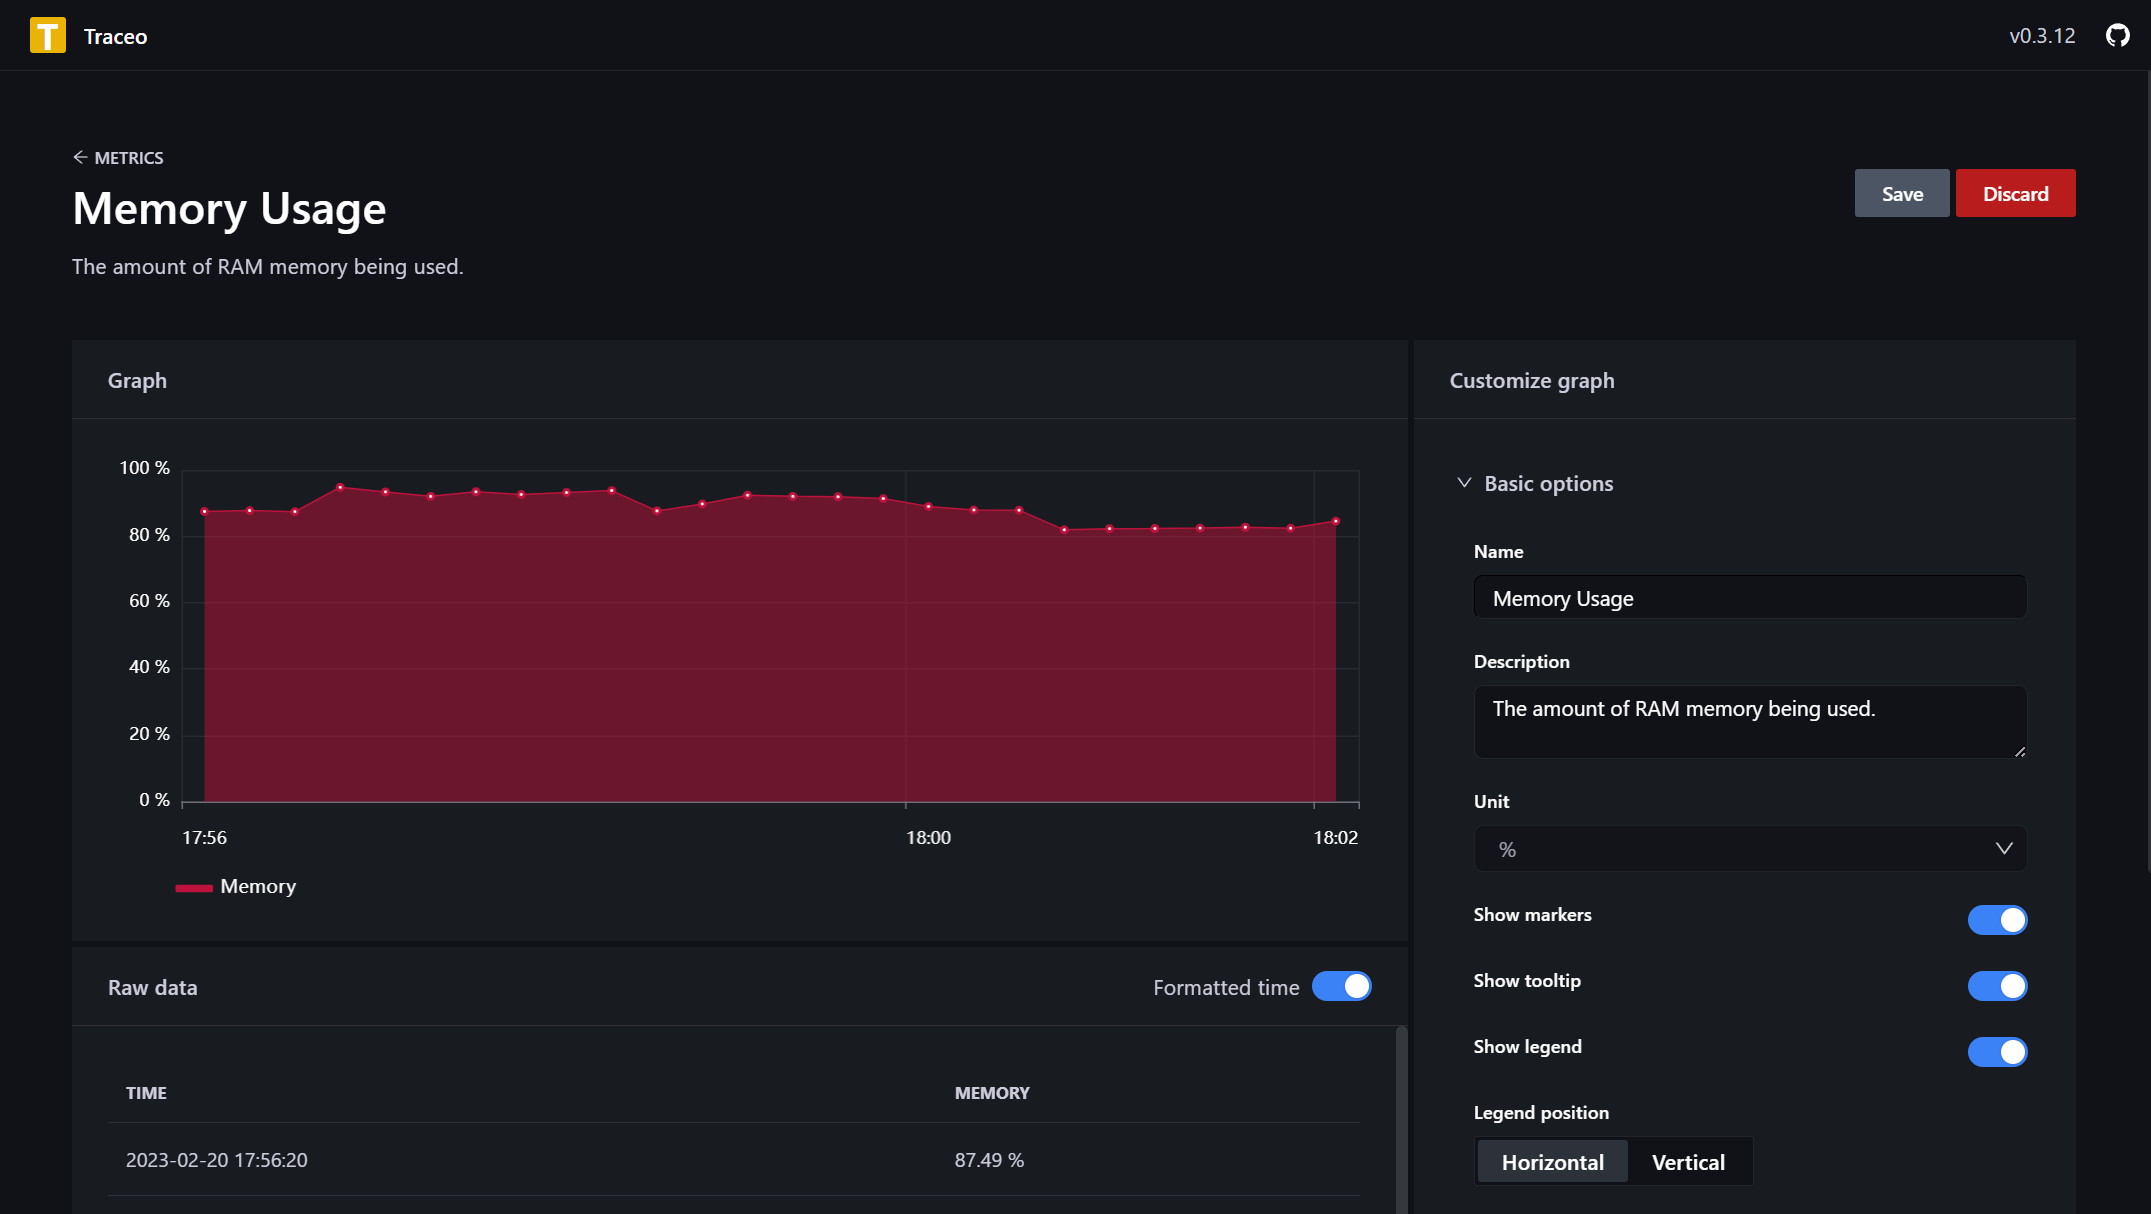Click inside the Description textarea
2151x1214 pixels.
(1749, 721)
